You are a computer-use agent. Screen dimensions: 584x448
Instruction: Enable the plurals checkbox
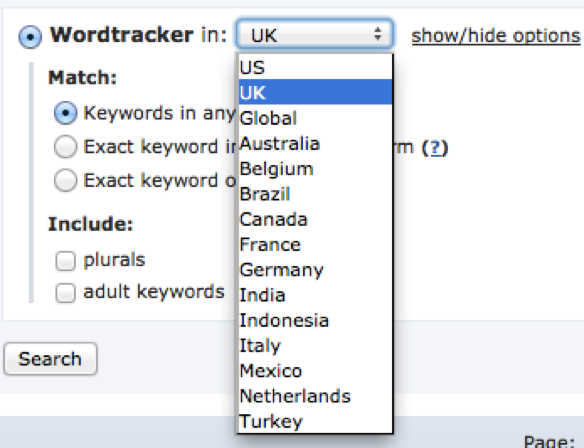[66, 260]
